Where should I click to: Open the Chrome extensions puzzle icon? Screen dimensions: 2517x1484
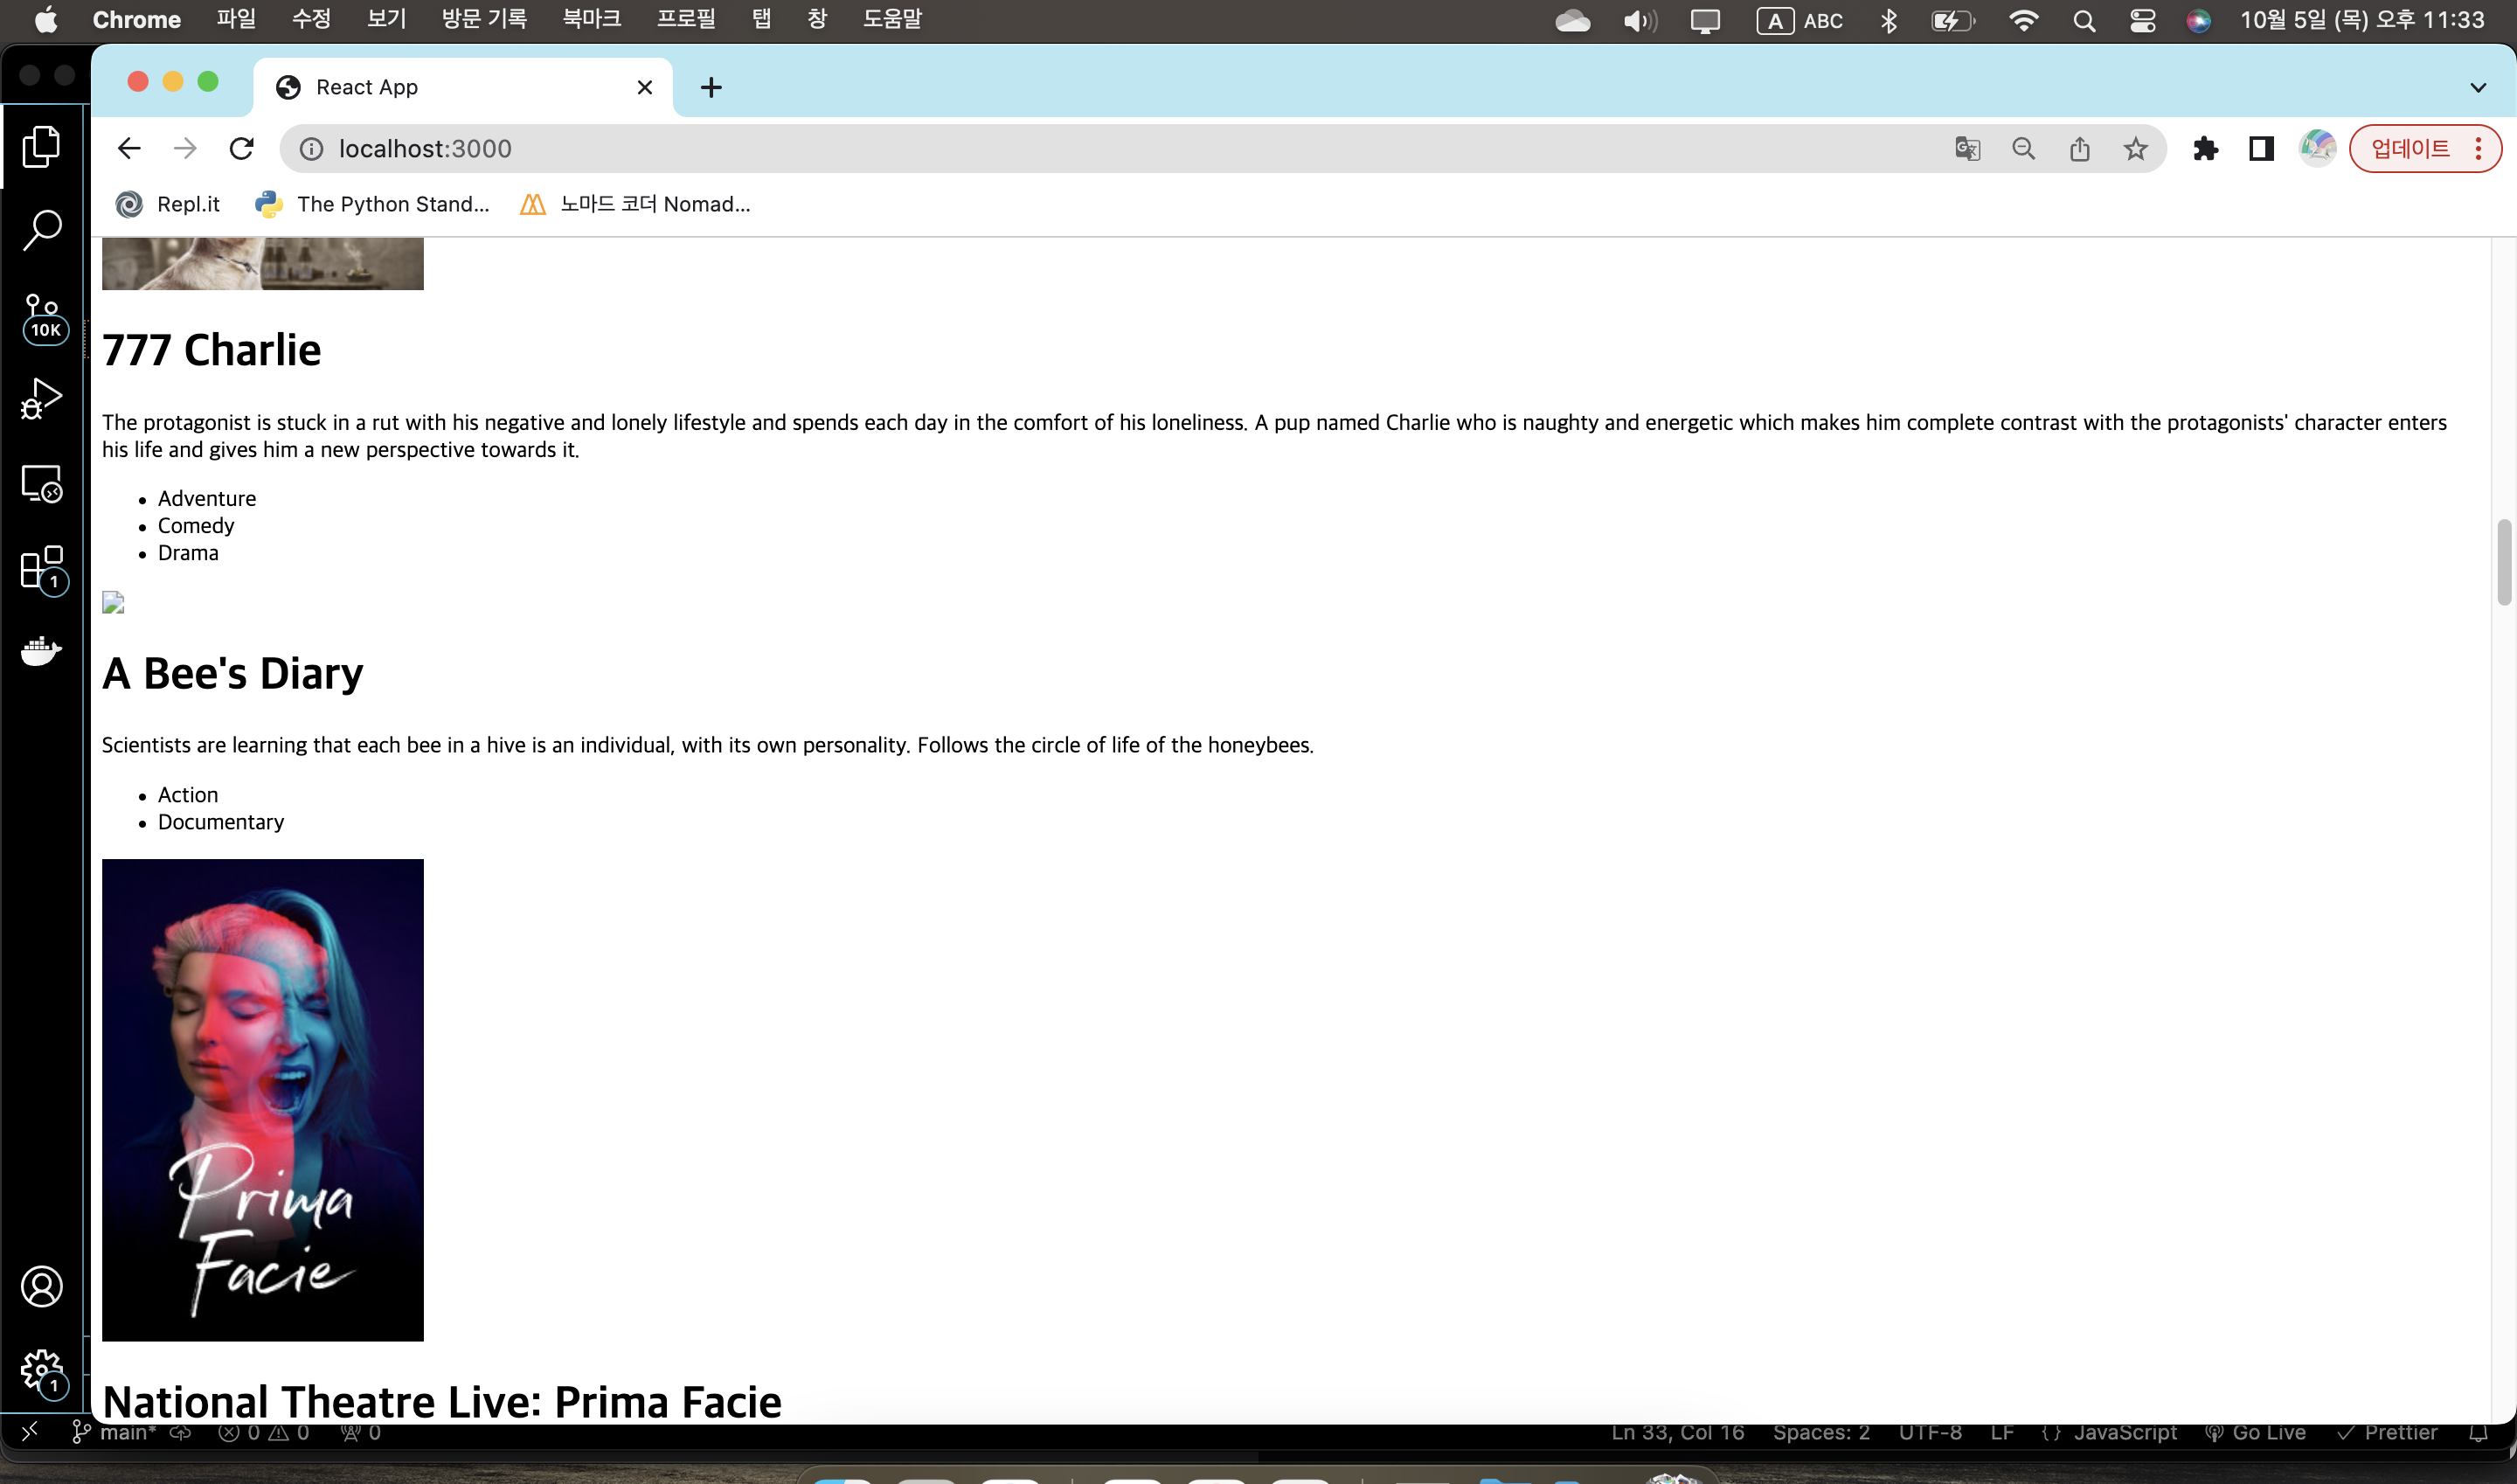coord(2205,149)
